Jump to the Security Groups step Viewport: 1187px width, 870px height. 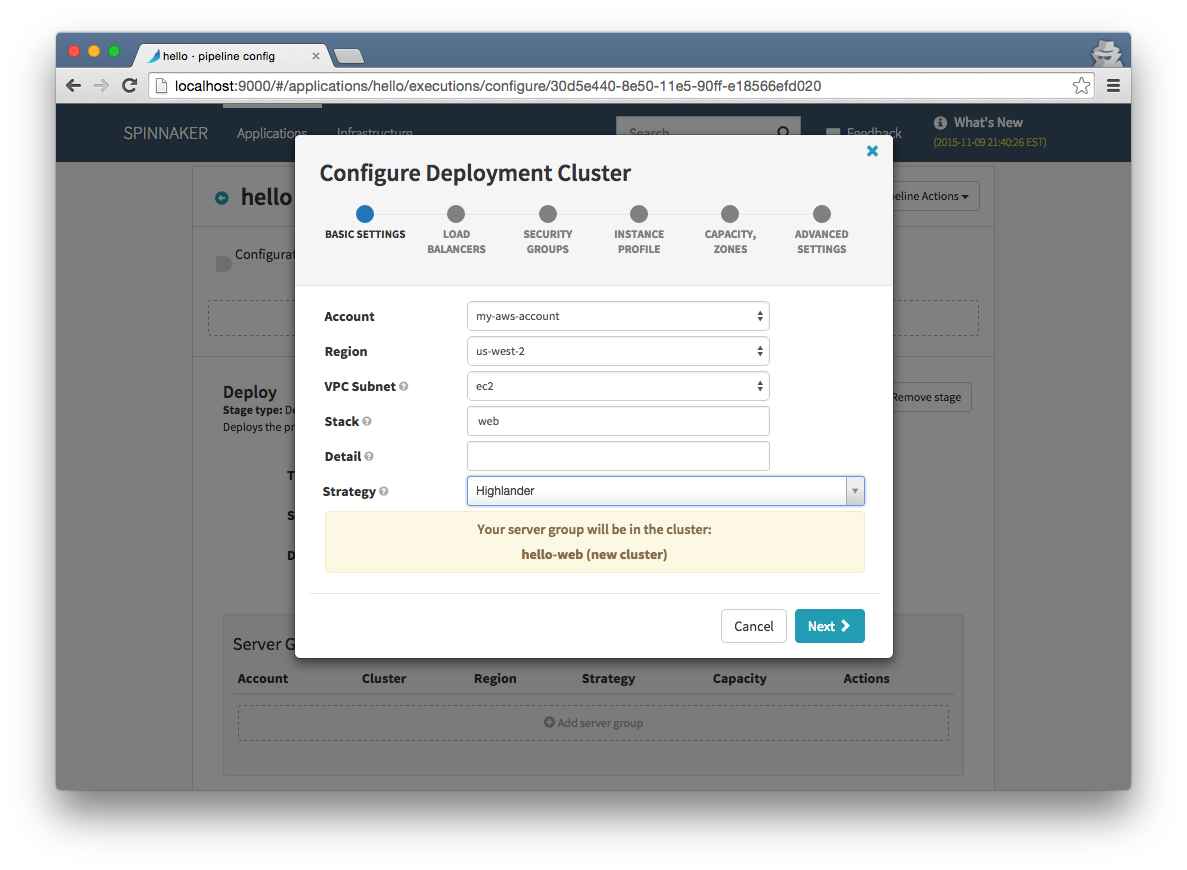point(547,230)
